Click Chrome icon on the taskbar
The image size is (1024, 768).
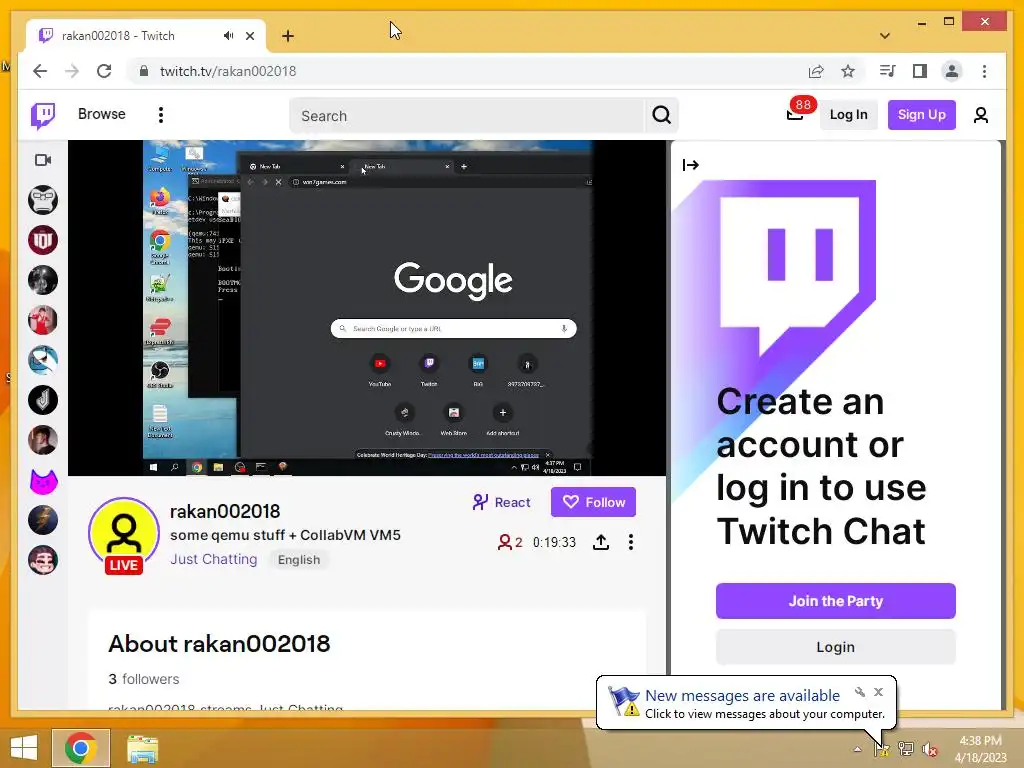(81, 748)
